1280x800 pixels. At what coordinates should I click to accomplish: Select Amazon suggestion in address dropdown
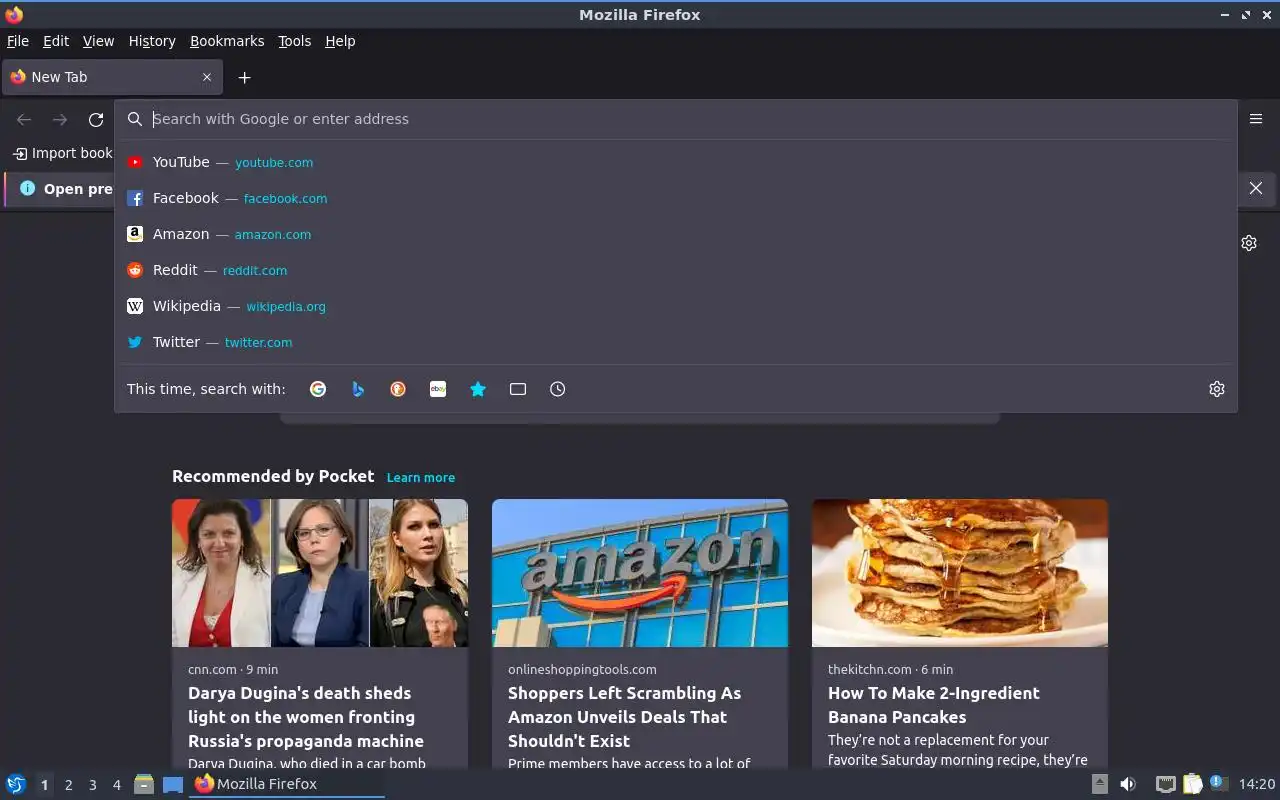click(676, 234)
